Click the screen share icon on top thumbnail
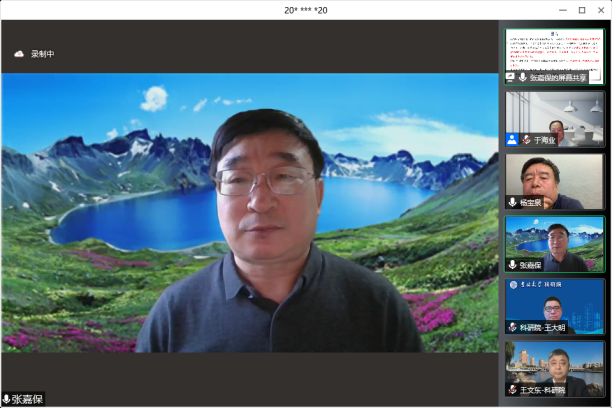 510,76
